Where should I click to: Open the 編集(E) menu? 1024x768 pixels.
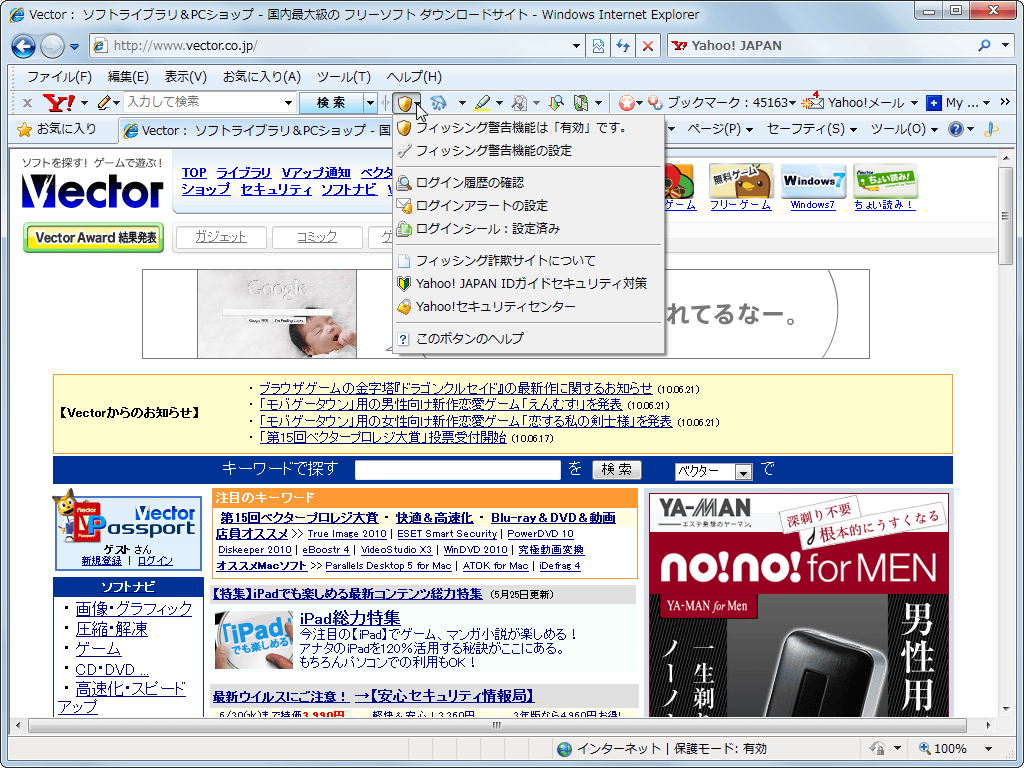pyautogui.click(x=128, y=76)
